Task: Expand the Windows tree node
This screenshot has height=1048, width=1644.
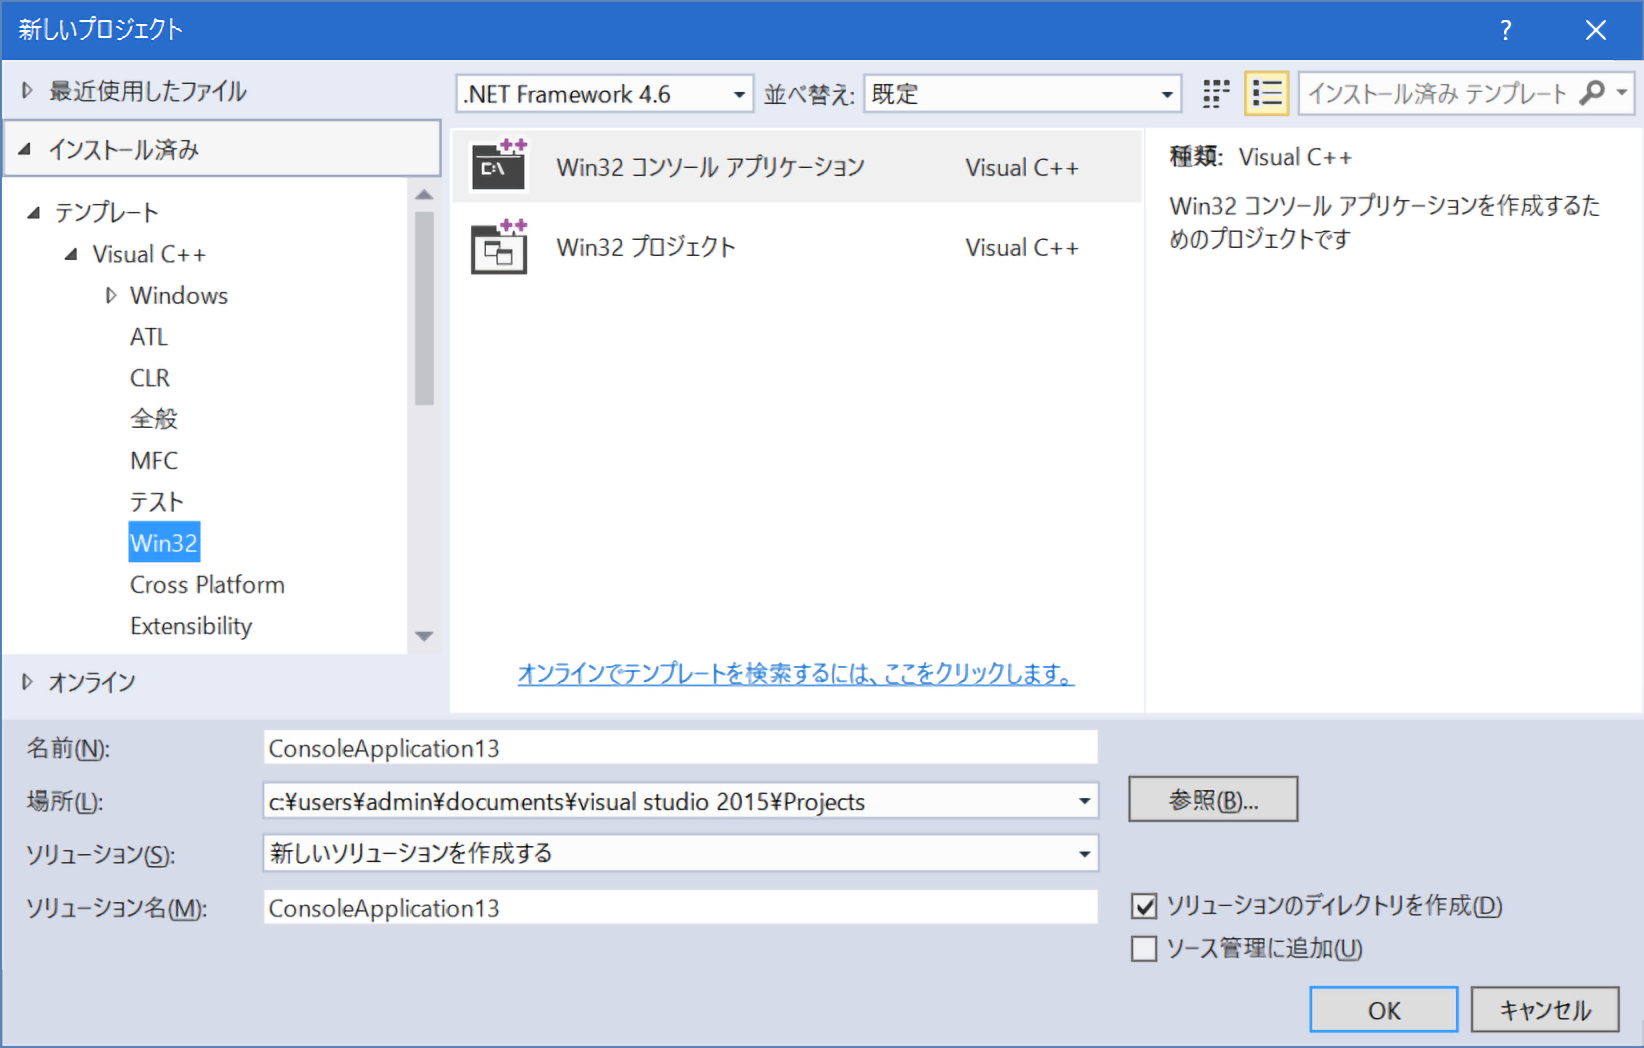Action: coord(111,296)
